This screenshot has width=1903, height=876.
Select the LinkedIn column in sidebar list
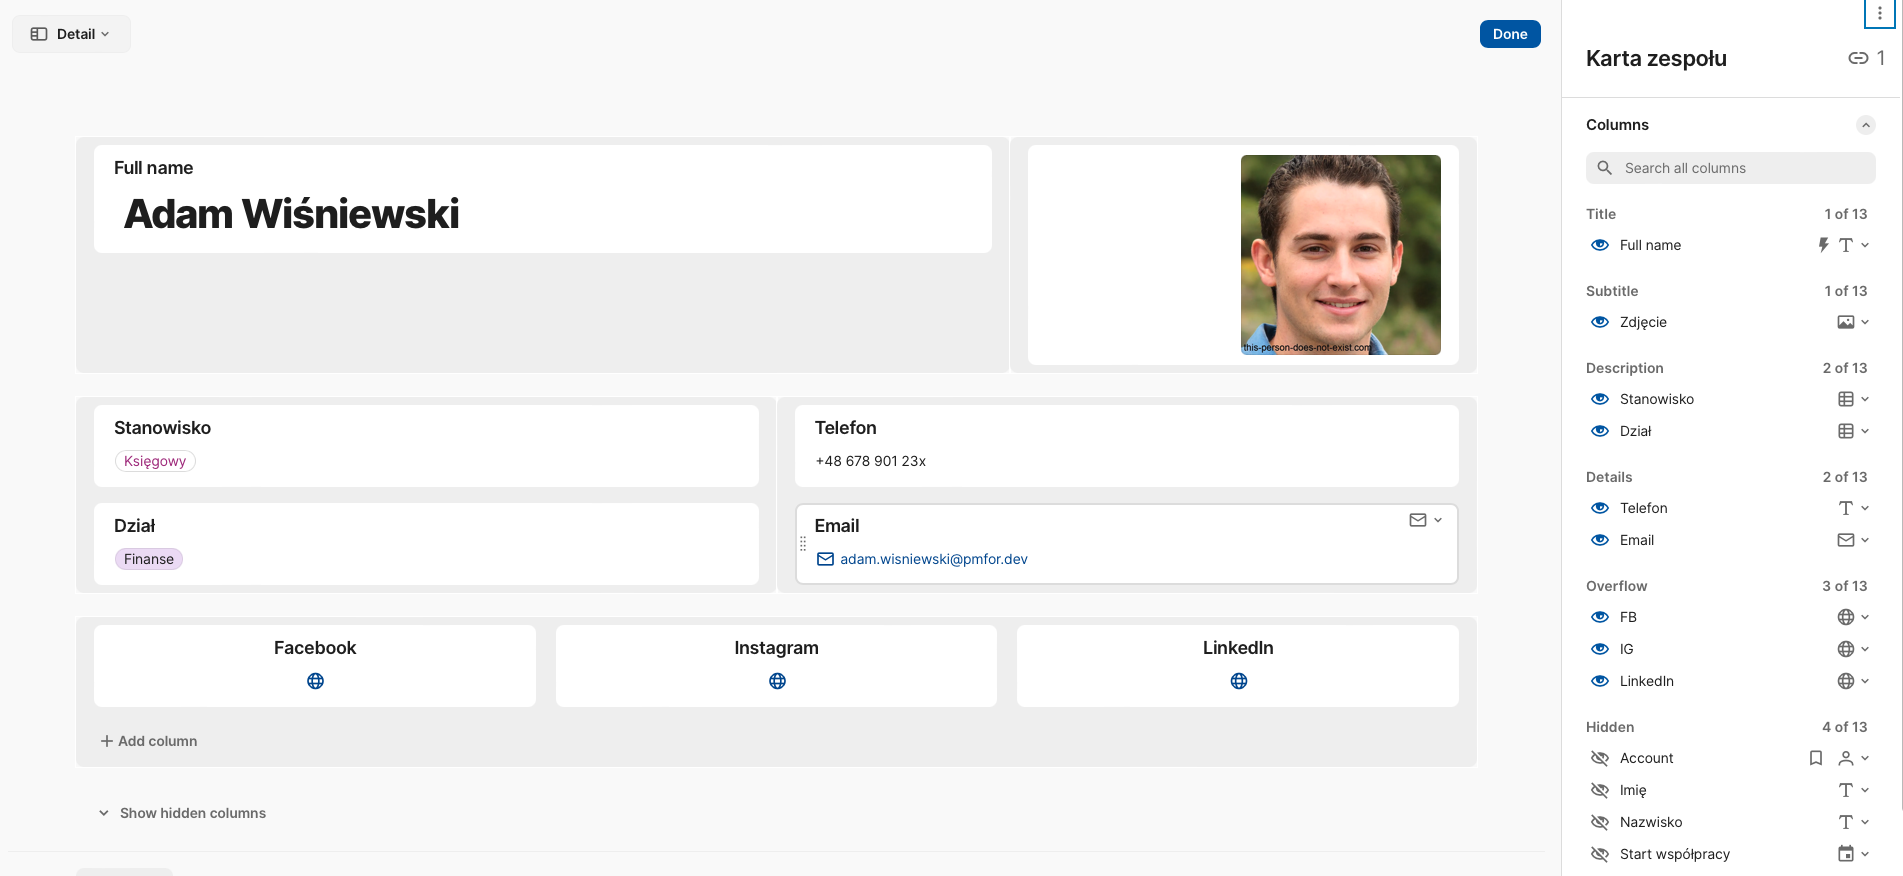(1646, 681)
